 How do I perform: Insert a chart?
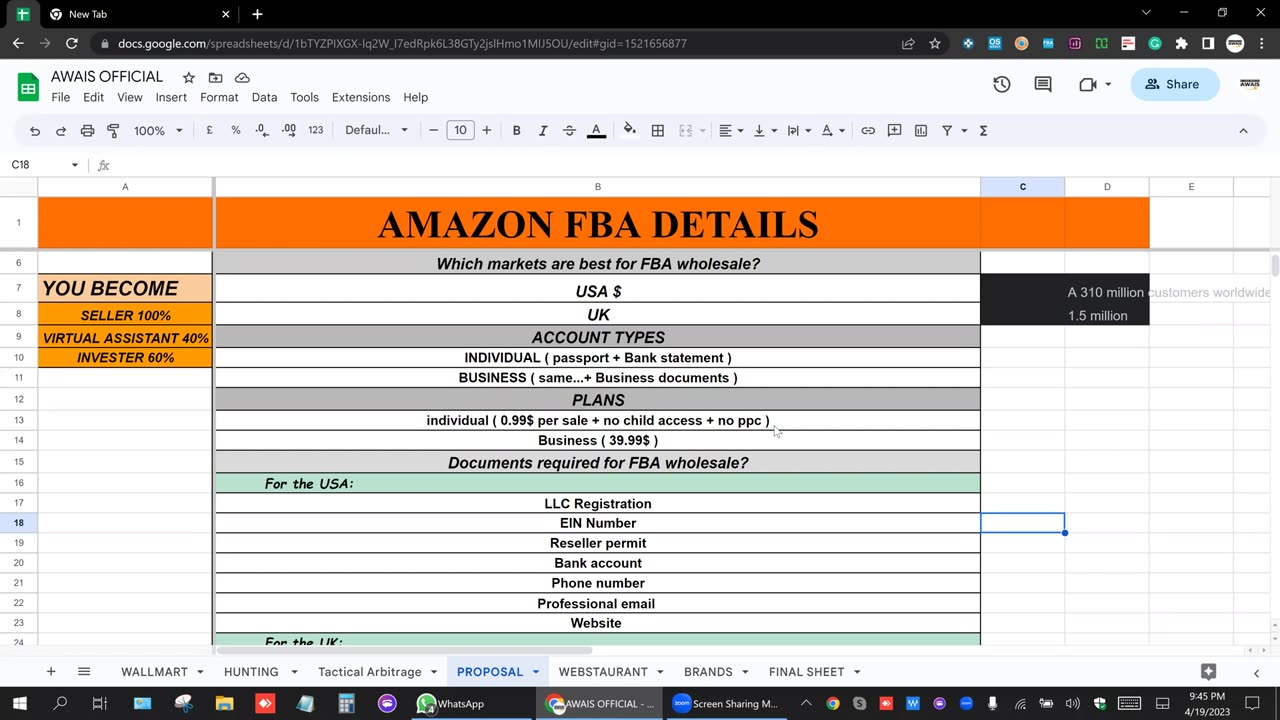[921, 130]
